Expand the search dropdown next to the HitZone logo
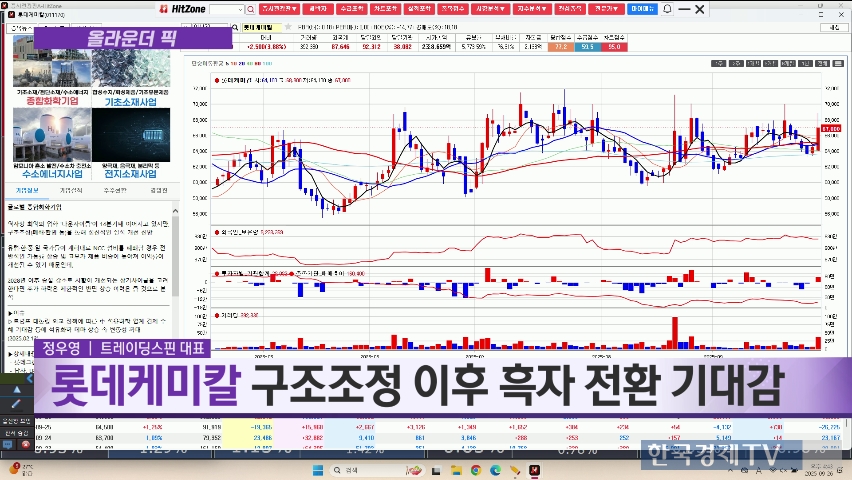This screenshot has width=852, height=480. click(239, 9)
